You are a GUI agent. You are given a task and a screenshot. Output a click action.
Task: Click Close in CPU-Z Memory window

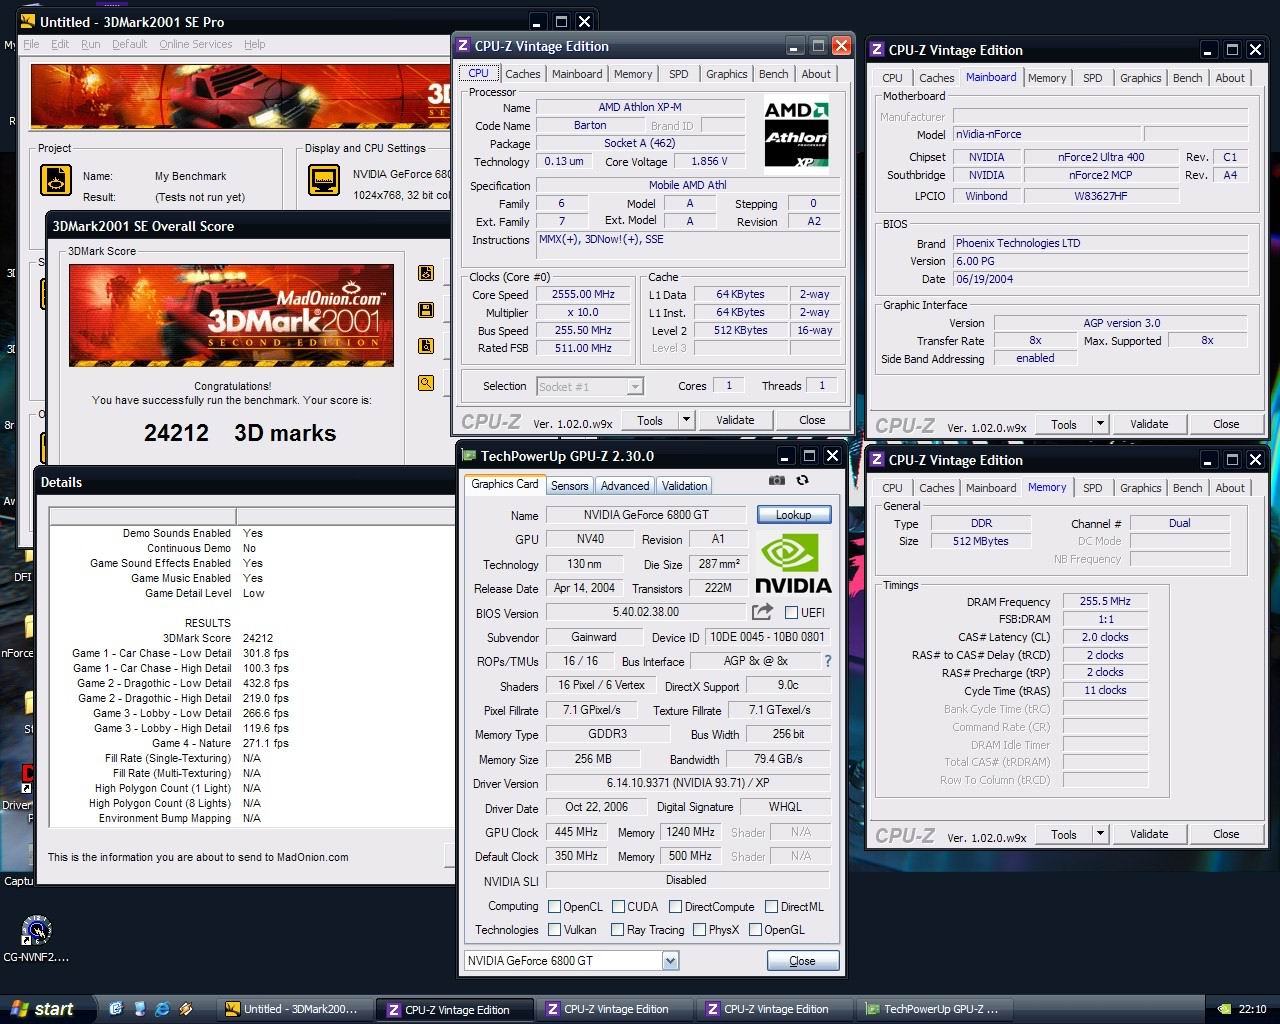(1226, 834)
